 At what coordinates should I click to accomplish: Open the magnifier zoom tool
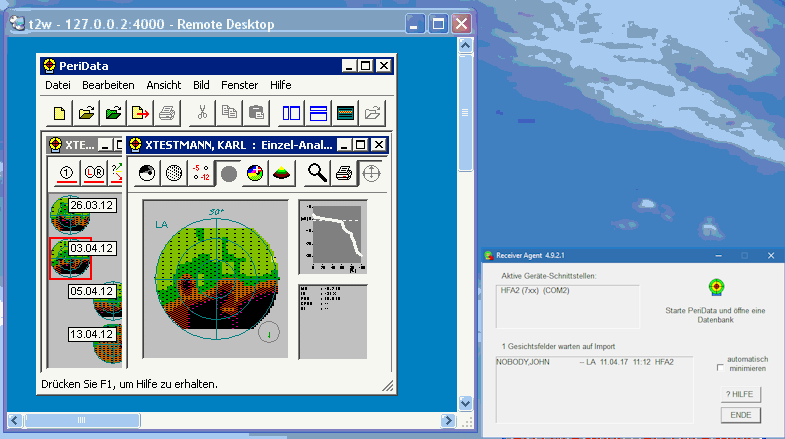coord(317,173)
